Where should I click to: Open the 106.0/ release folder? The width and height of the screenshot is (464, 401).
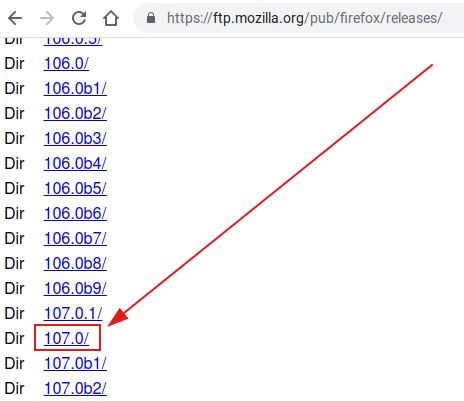tap(66, 63)
